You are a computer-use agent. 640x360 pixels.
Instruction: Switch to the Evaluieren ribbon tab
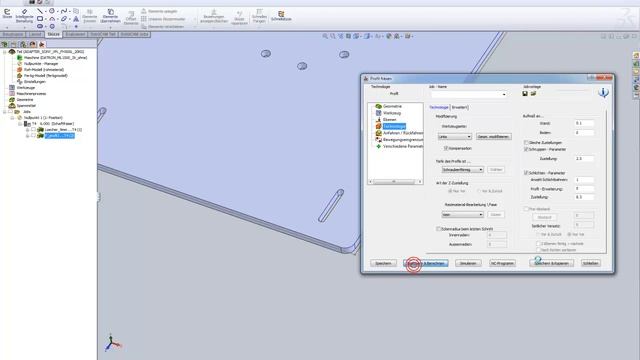tap(76, 35)
